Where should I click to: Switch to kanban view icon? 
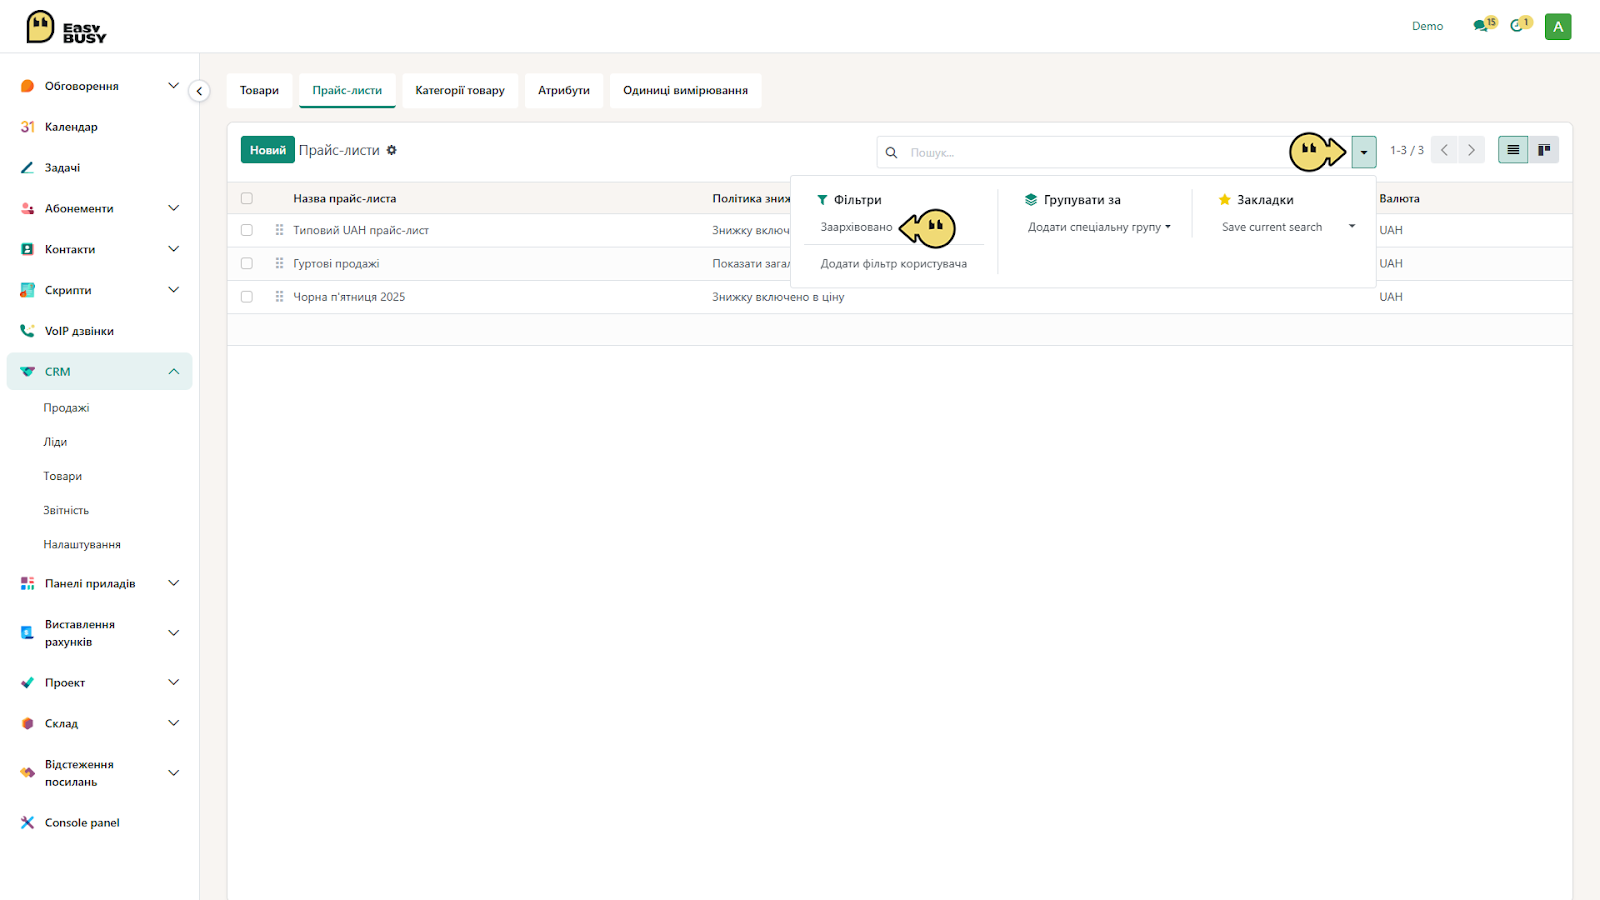tap(1544, 150)
